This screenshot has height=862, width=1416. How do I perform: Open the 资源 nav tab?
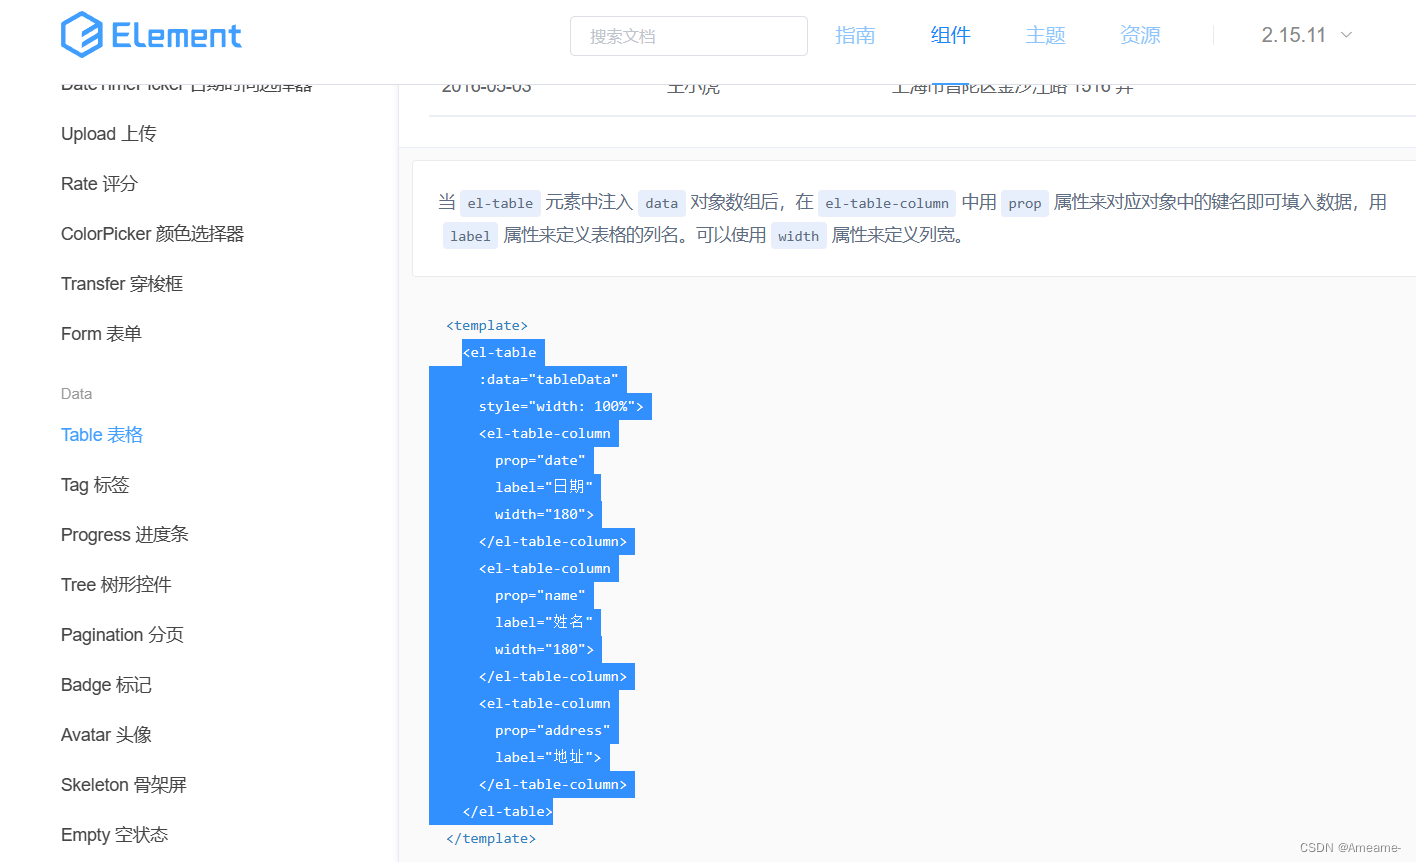point(1140,35)
